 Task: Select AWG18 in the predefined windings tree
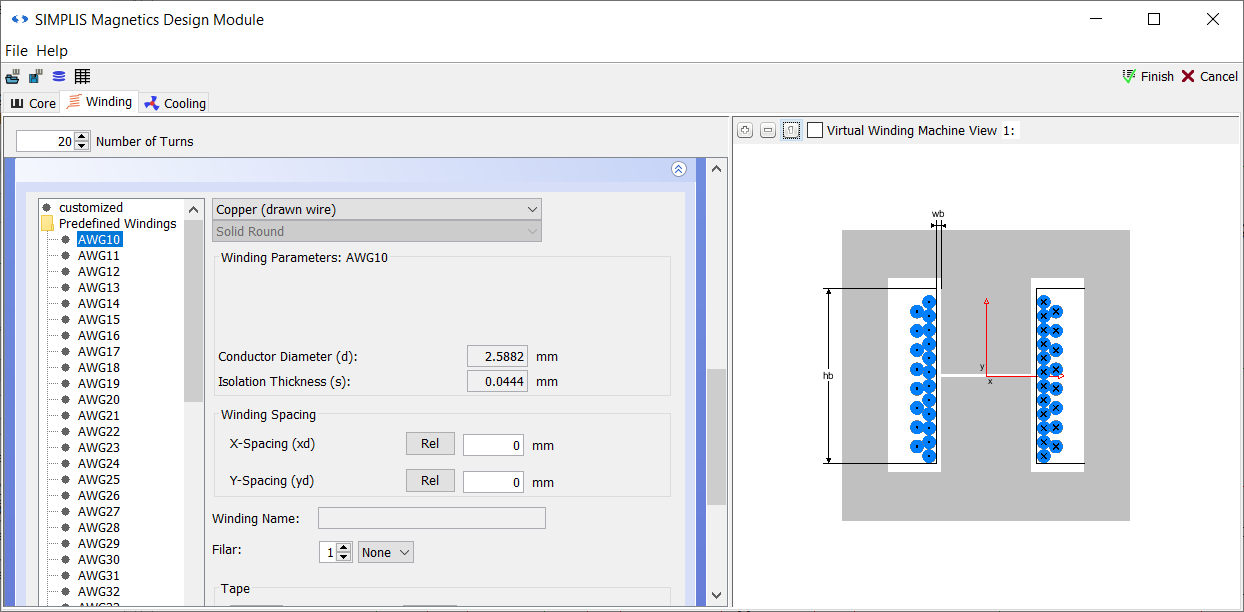(99, 368)
